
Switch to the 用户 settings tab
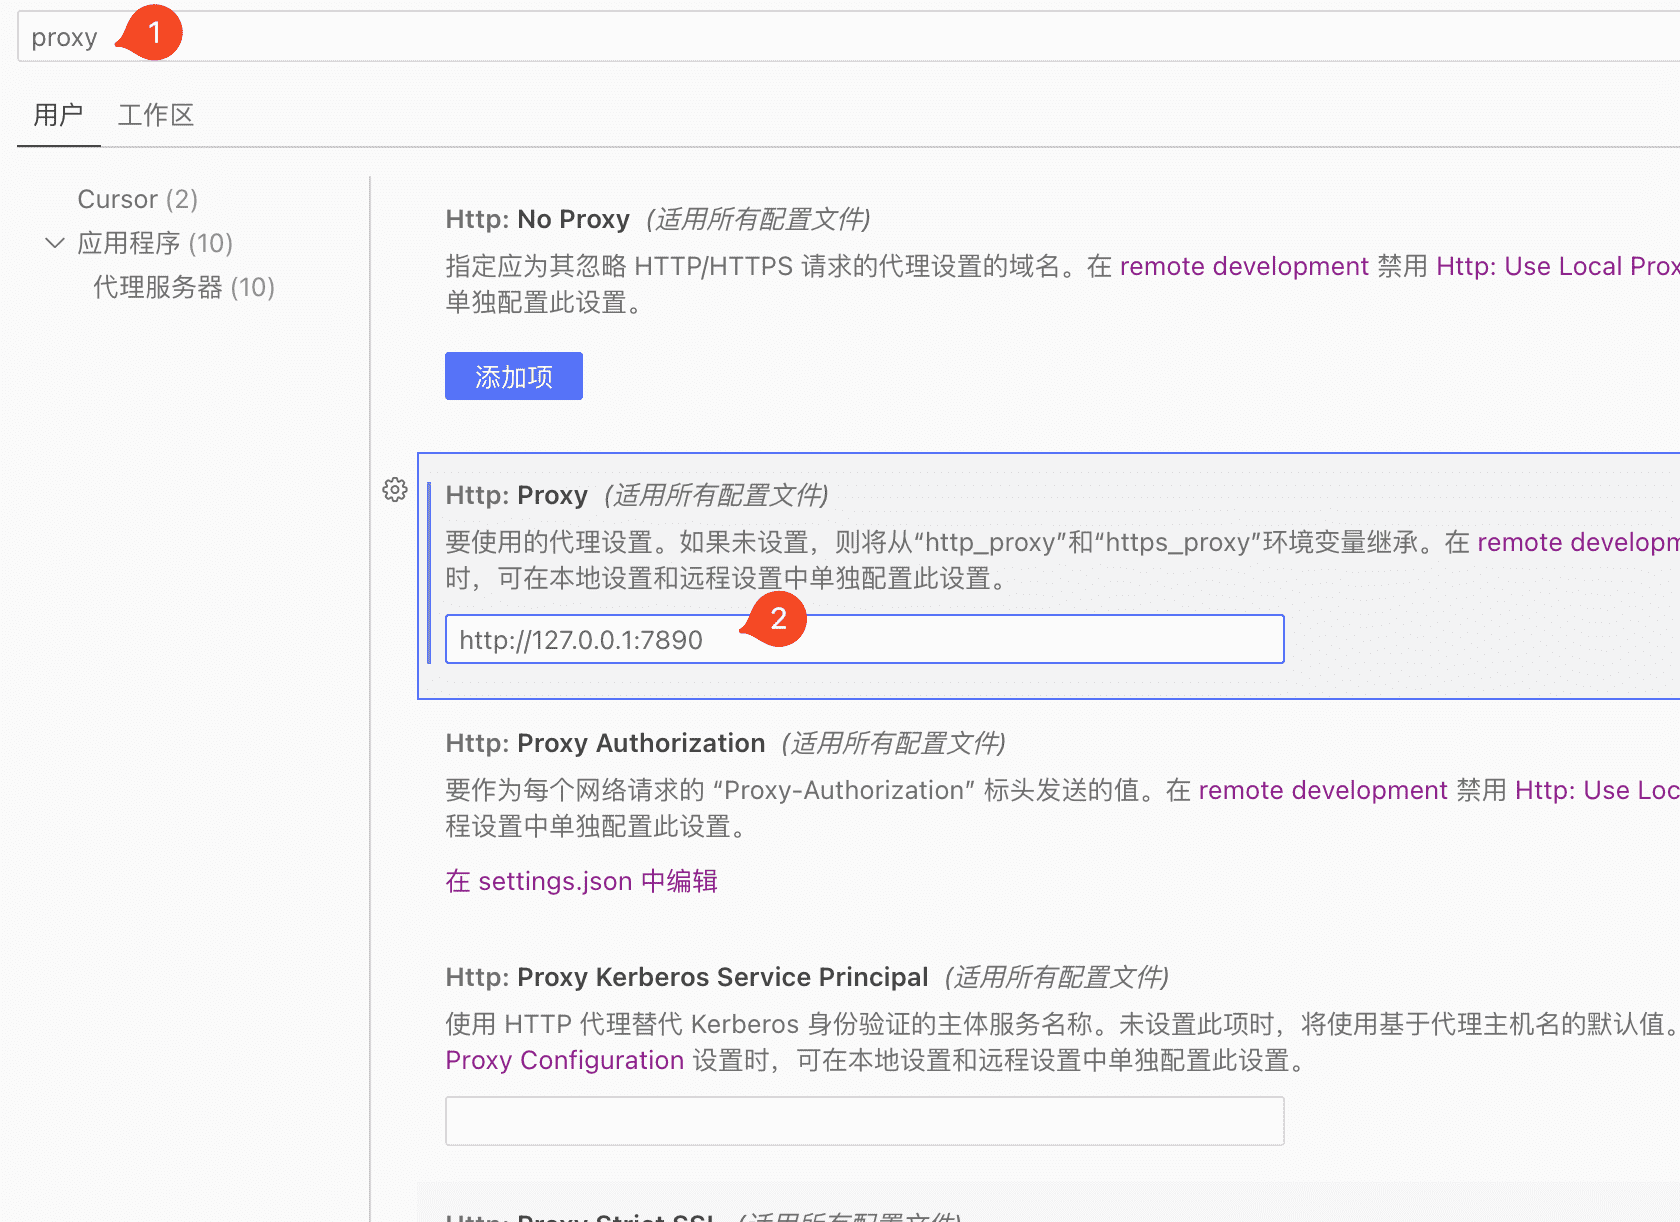[x=58, y=115]
